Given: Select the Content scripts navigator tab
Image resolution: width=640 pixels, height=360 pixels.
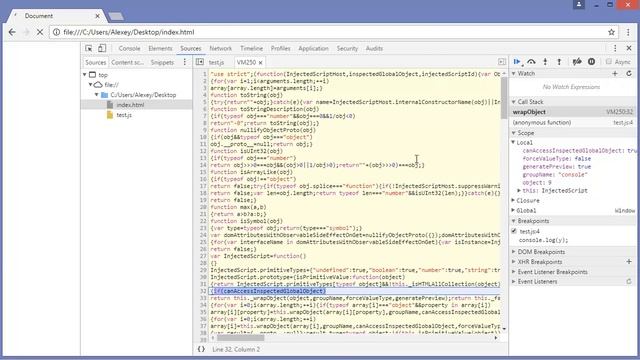Looking at the screenshot, I should pos(127,62).
